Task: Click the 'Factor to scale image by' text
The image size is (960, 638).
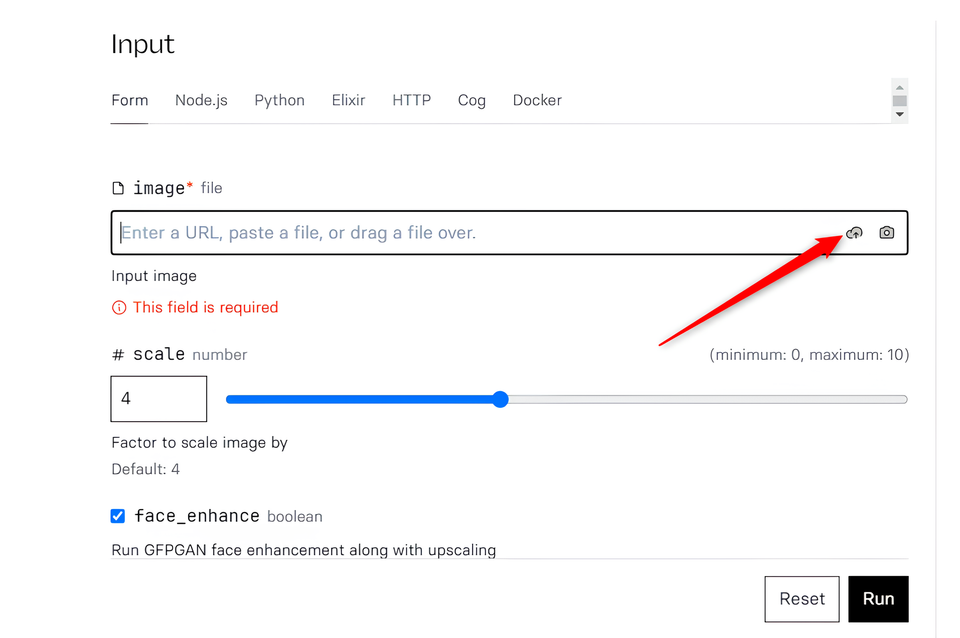Action: (200, 443)
